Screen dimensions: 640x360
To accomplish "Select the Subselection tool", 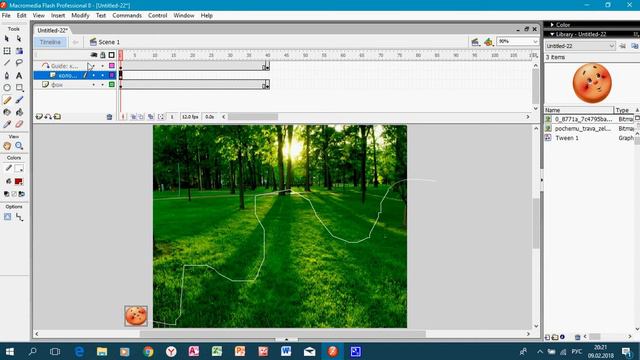I will 19,38.
